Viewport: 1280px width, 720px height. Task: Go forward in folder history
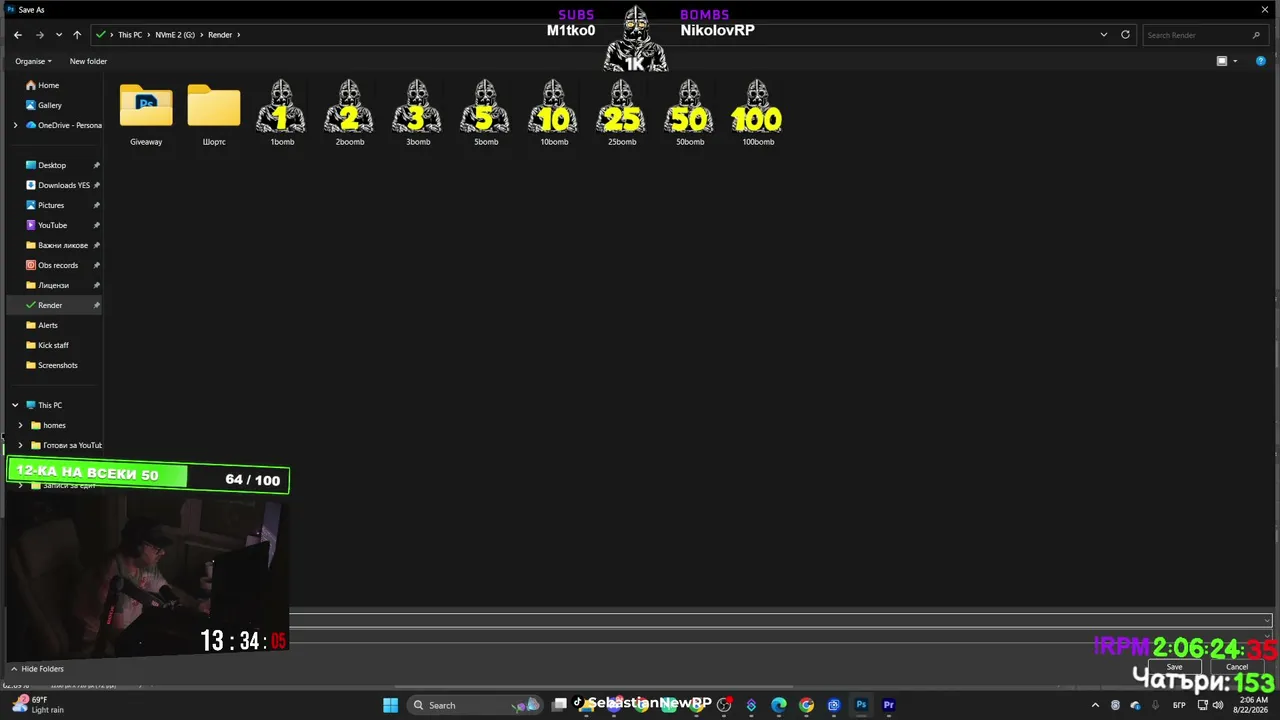click(40, 35)
